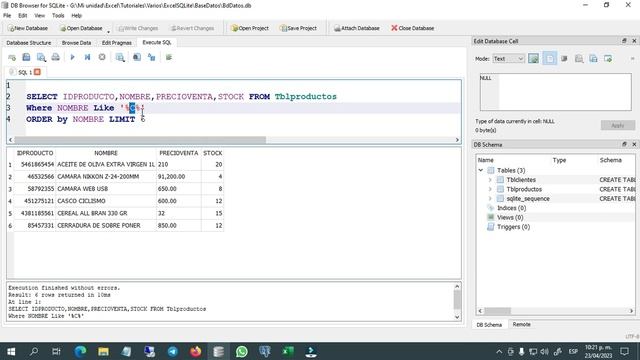640x360 pixels.
Task: Click the Windows Start button
Action: pos(11,351)
